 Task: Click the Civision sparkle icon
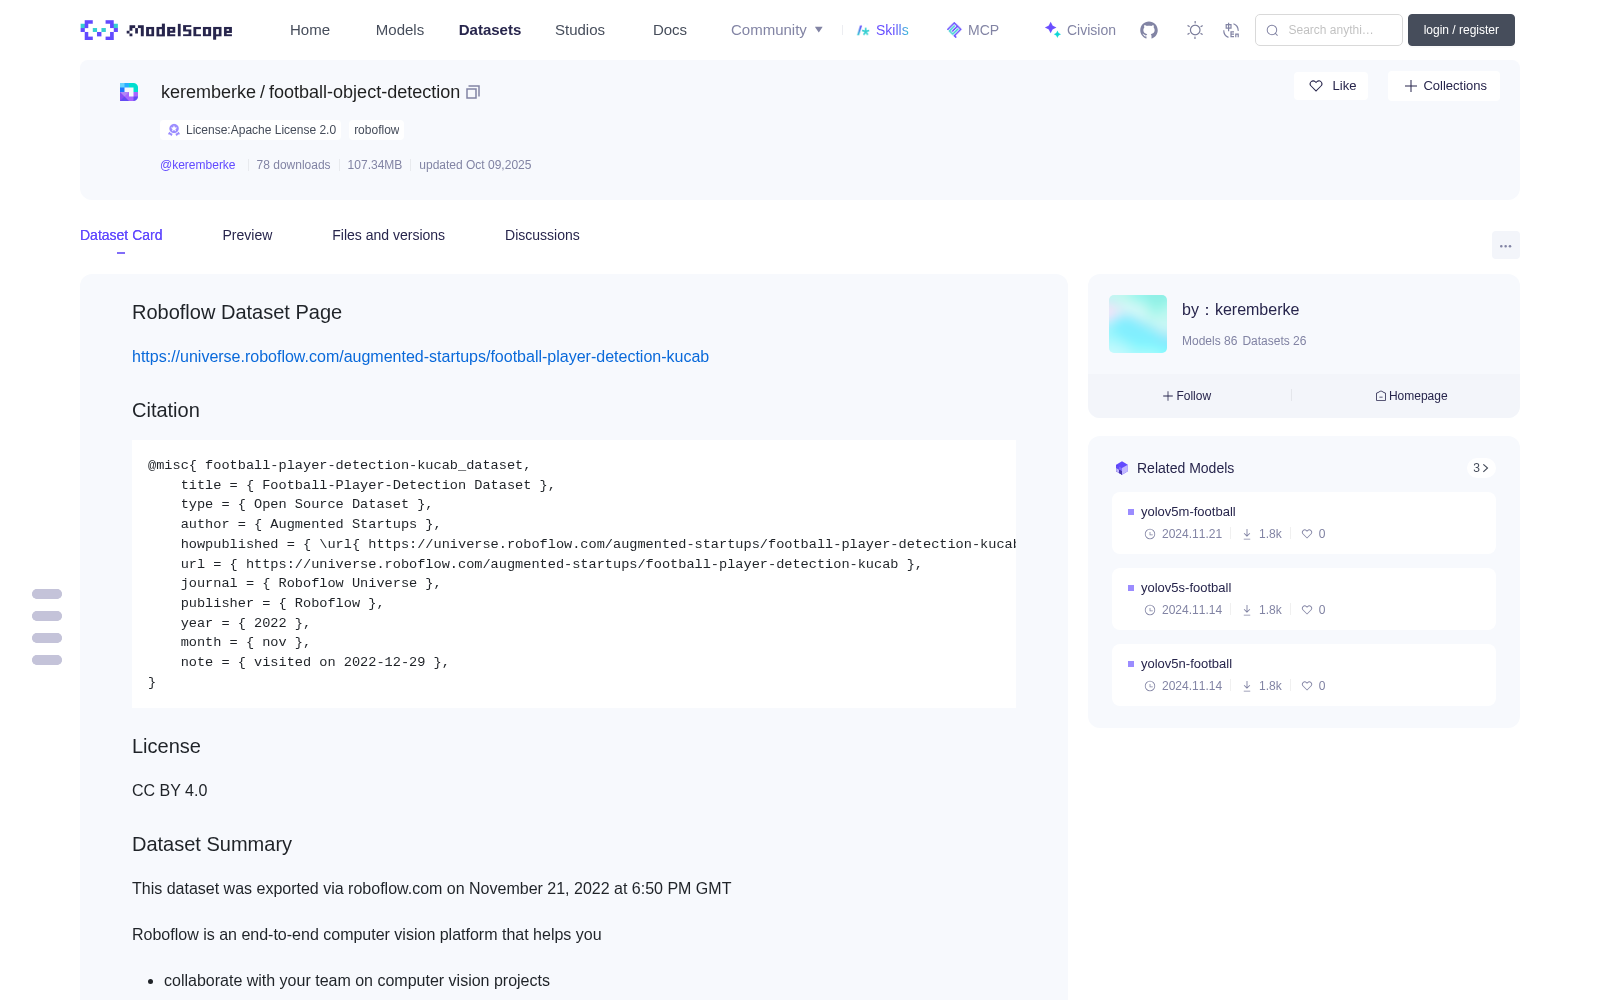1052,30
